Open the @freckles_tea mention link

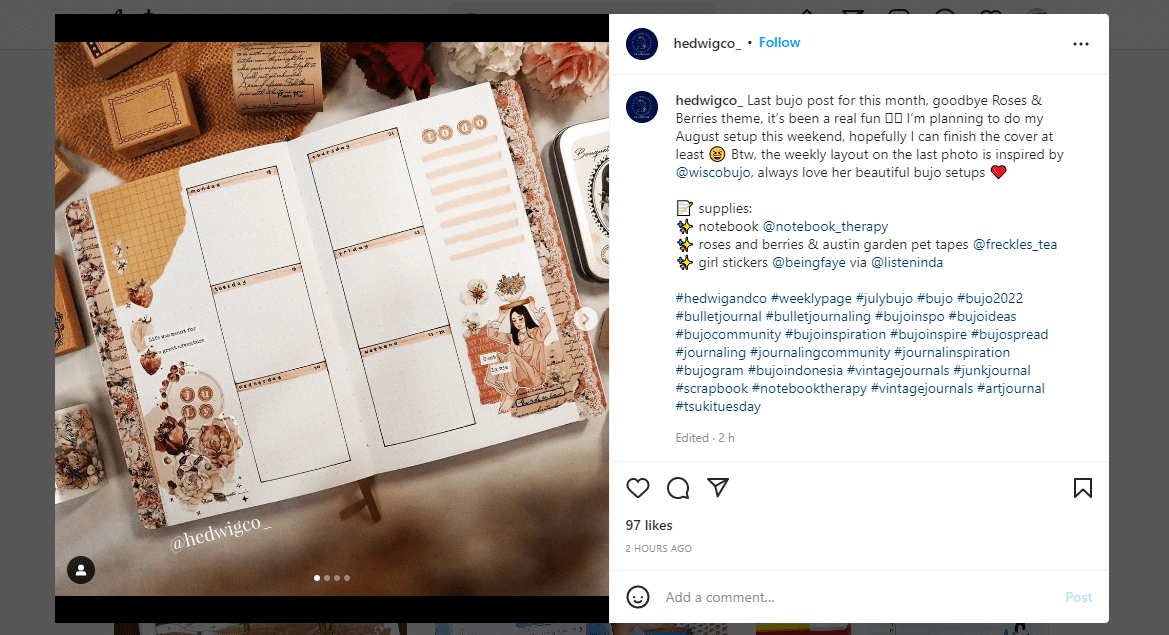[1015, 244]
